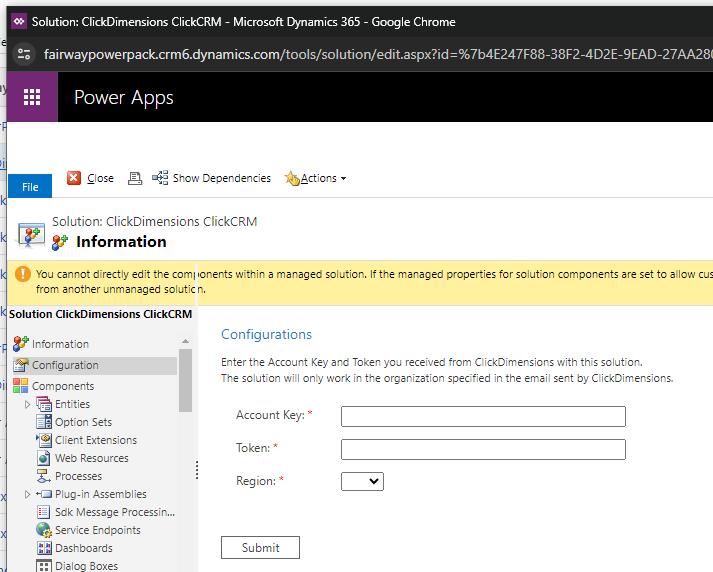Click the Solution ClickDimensions ClickCRM sidebar header

pyautogui.click(x=100, y=314)
